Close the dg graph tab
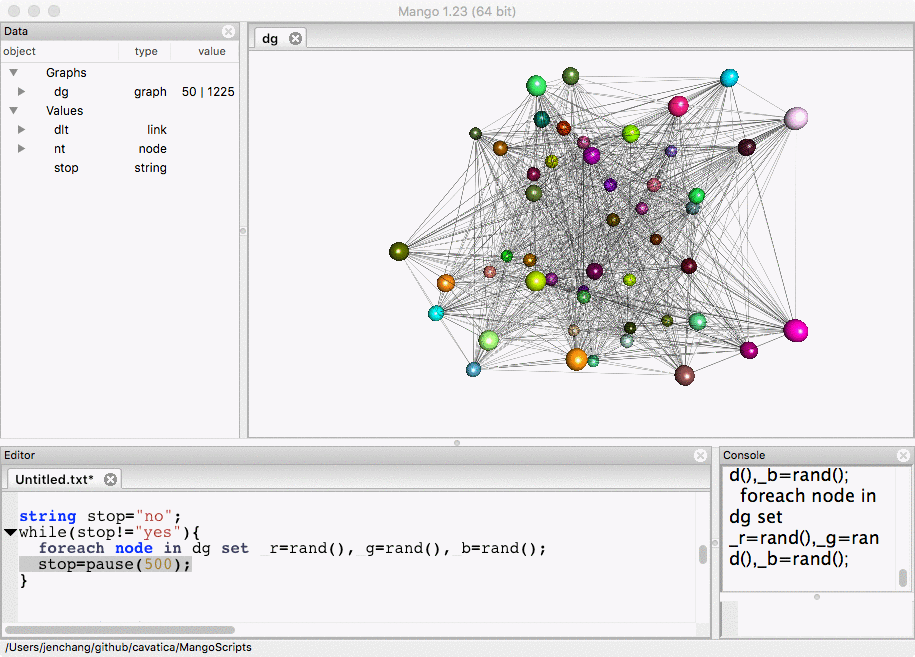 coord(295,39)
